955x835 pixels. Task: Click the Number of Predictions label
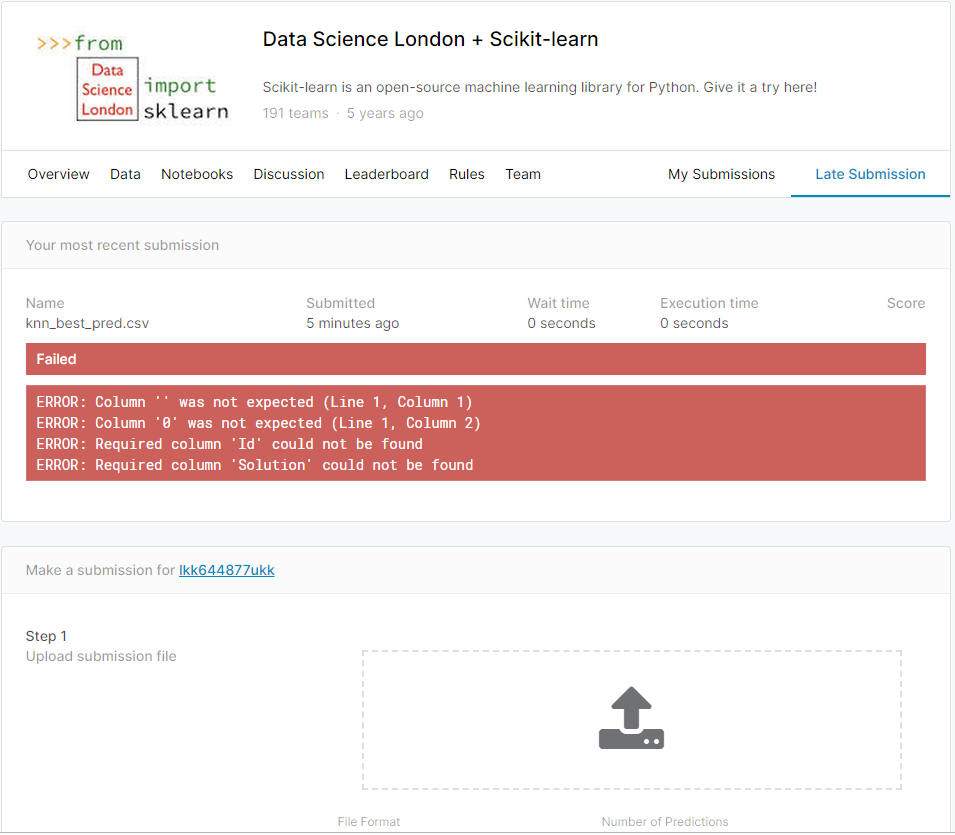click(664, 822)
